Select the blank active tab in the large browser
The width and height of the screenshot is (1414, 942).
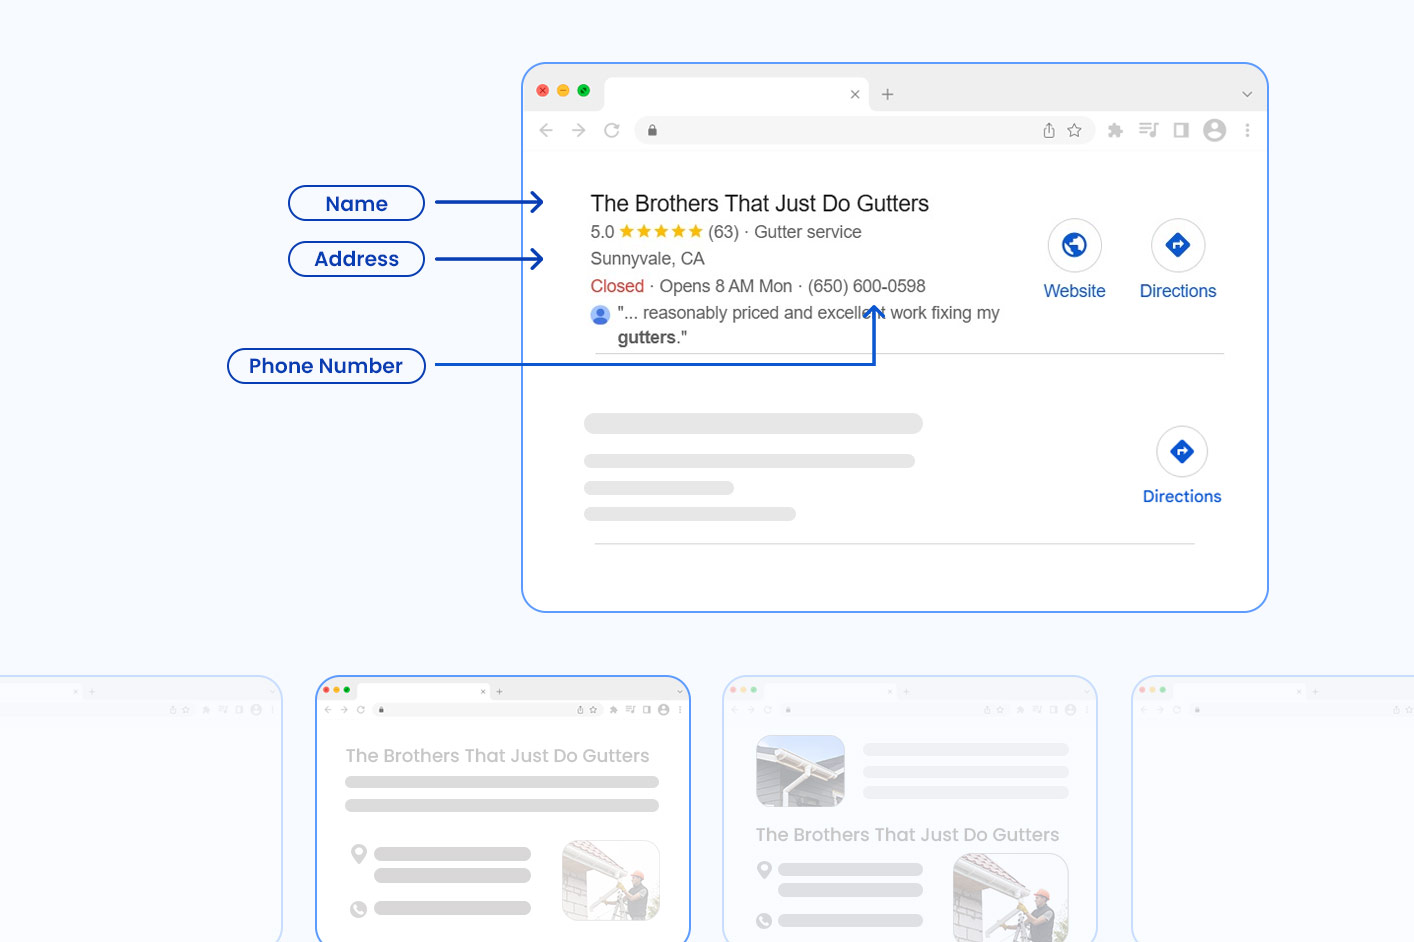(737, 94)
